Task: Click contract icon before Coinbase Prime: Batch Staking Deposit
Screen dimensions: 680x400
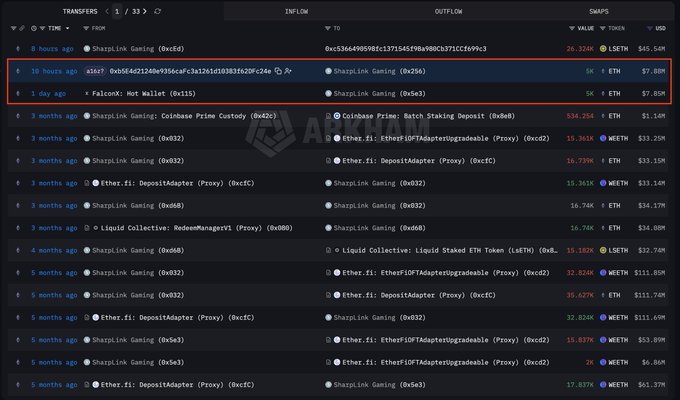Action: (328, 116)
